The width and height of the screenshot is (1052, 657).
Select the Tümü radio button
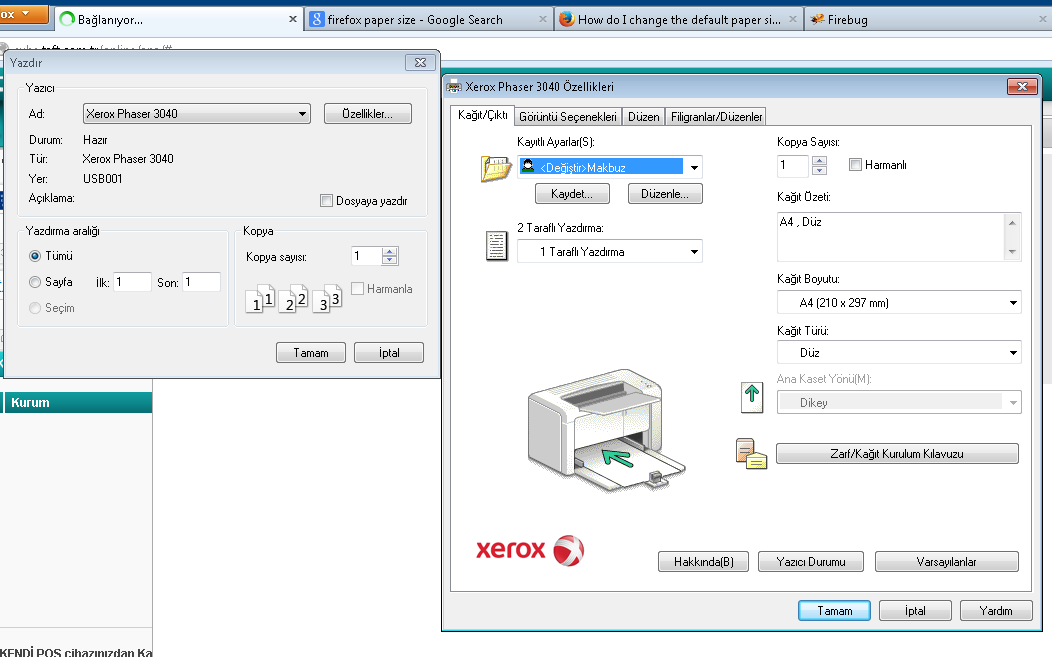tap(35, 256)
